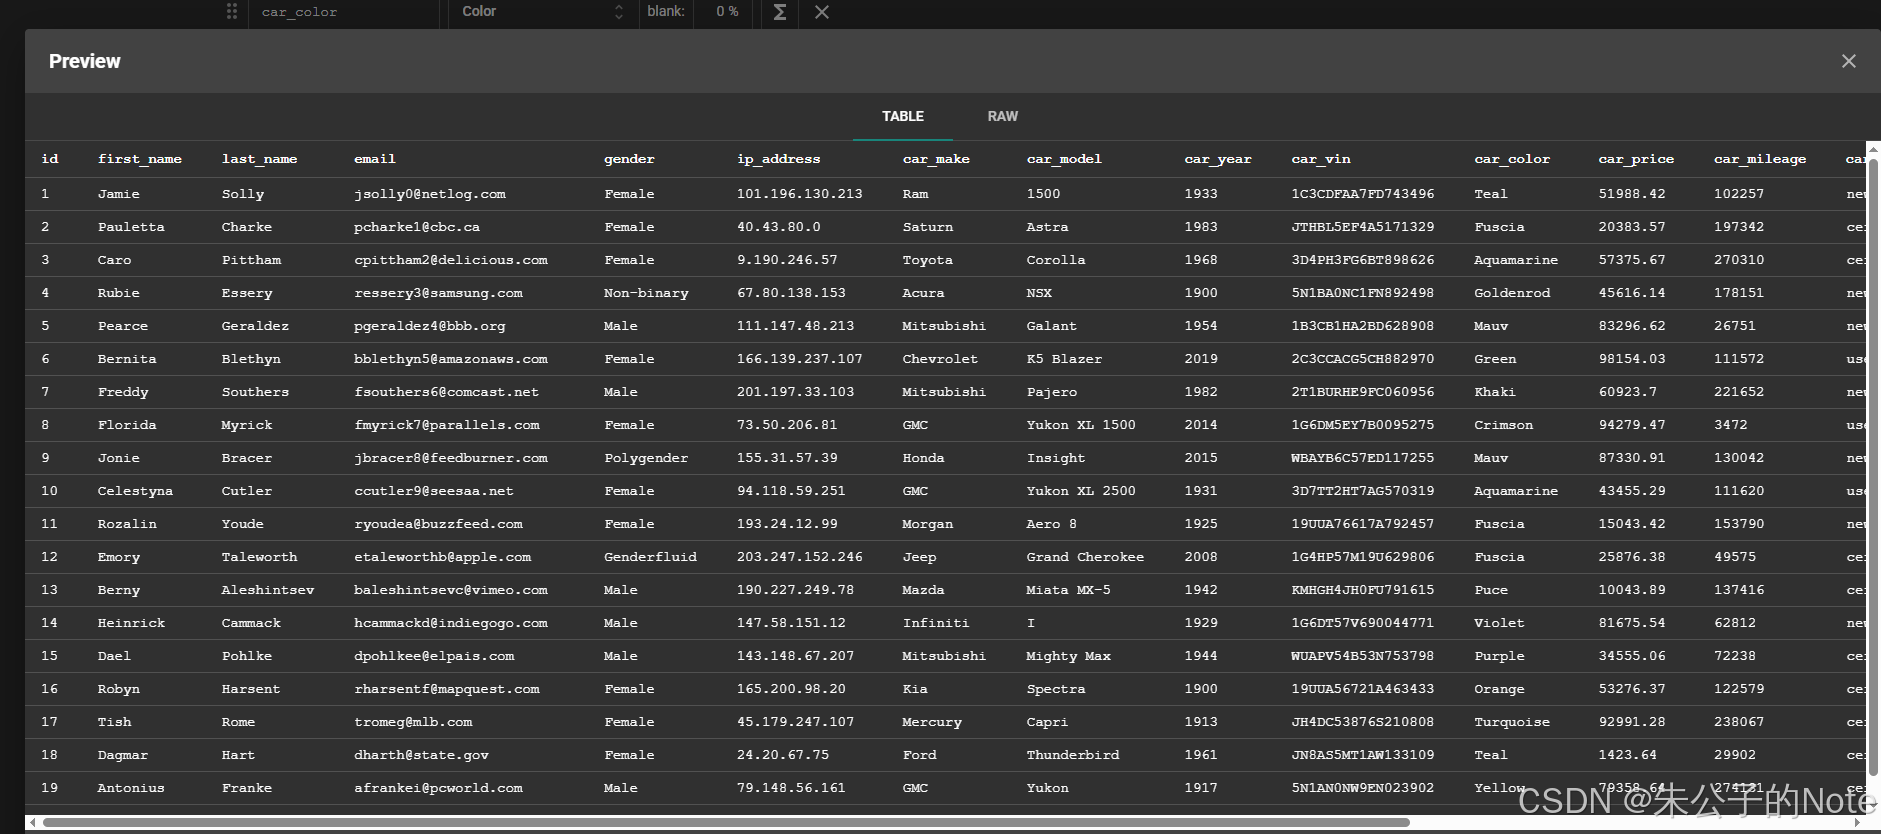This screenshot has height=834, width=1881.
Task: Select the 'Non-binary' gender cell
Action: point(646,293)
